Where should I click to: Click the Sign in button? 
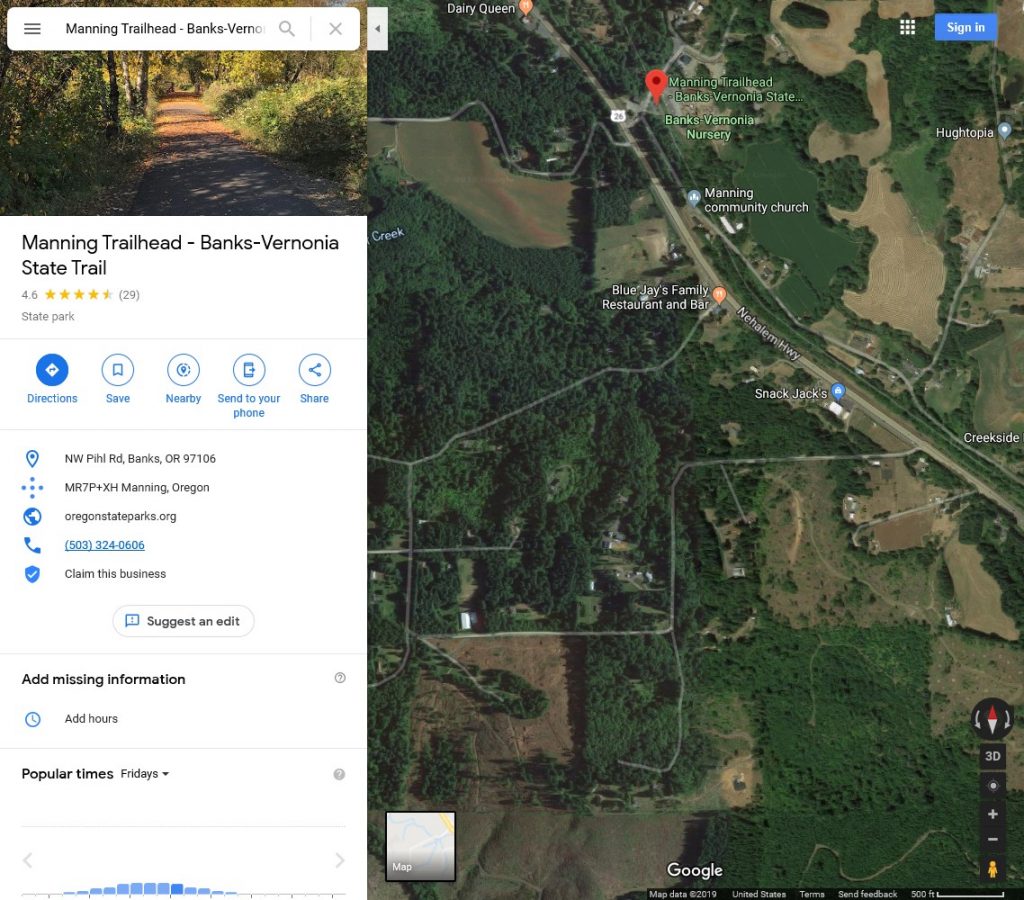click(965, 27)
